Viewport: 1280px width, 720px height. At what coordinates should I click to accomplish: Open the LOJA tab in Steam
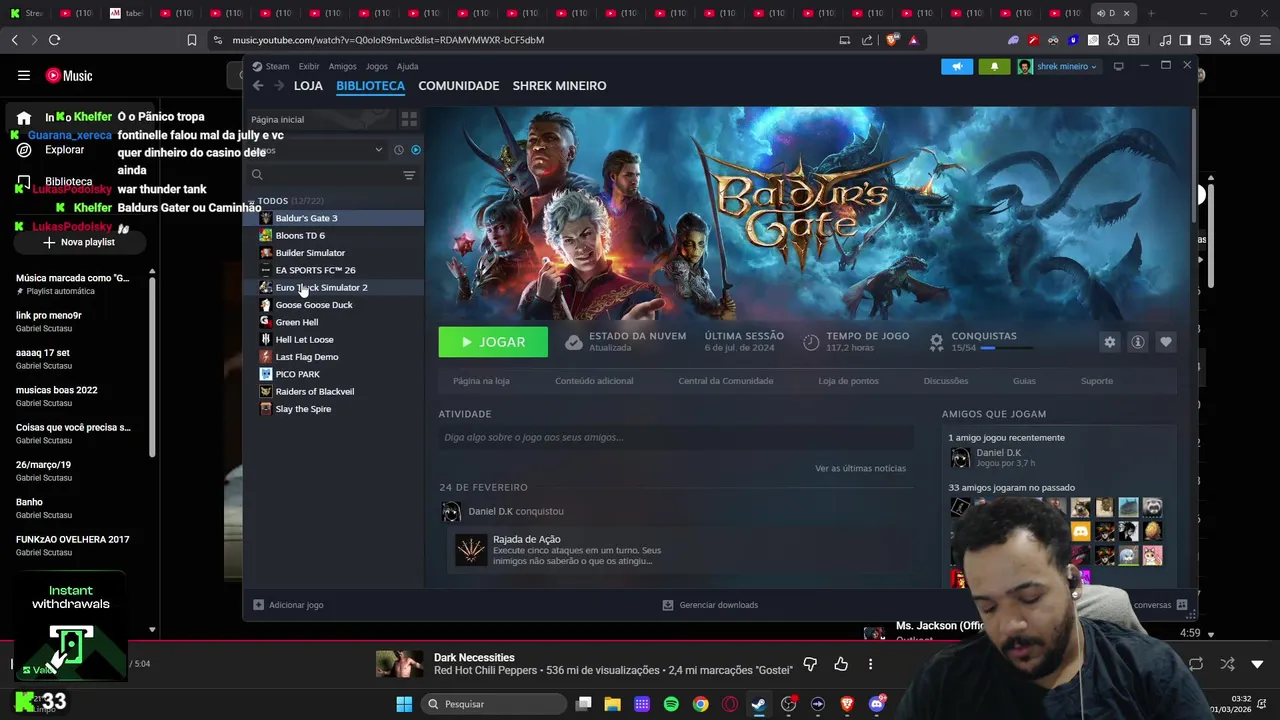click(x=308, y=86)
